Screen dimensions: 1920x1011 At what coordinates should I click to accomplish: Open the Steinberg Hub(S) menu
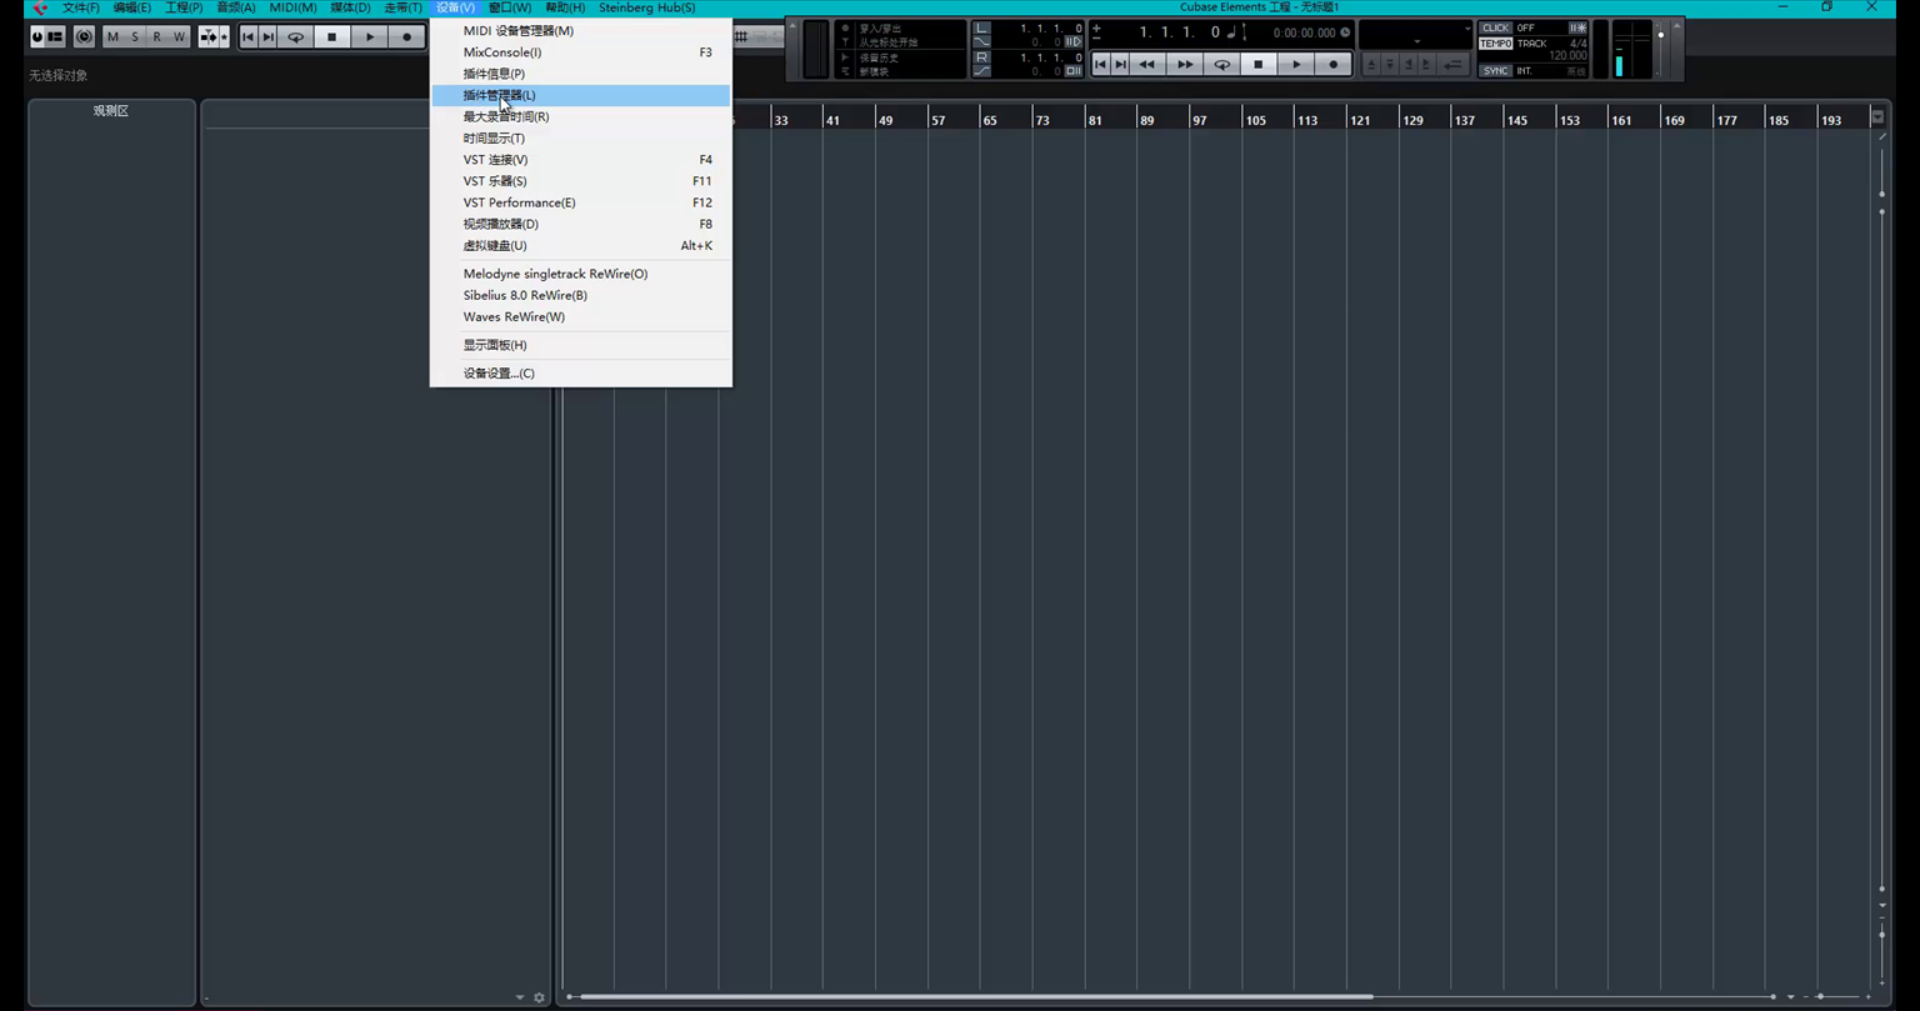647,8
